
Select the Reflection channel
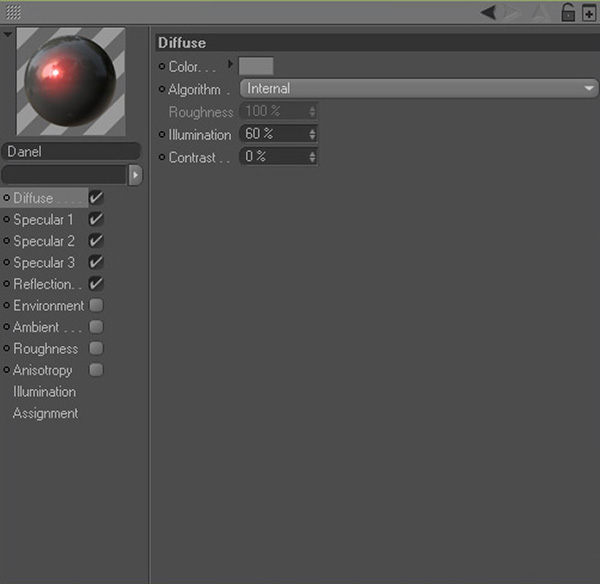coord(47,284)
